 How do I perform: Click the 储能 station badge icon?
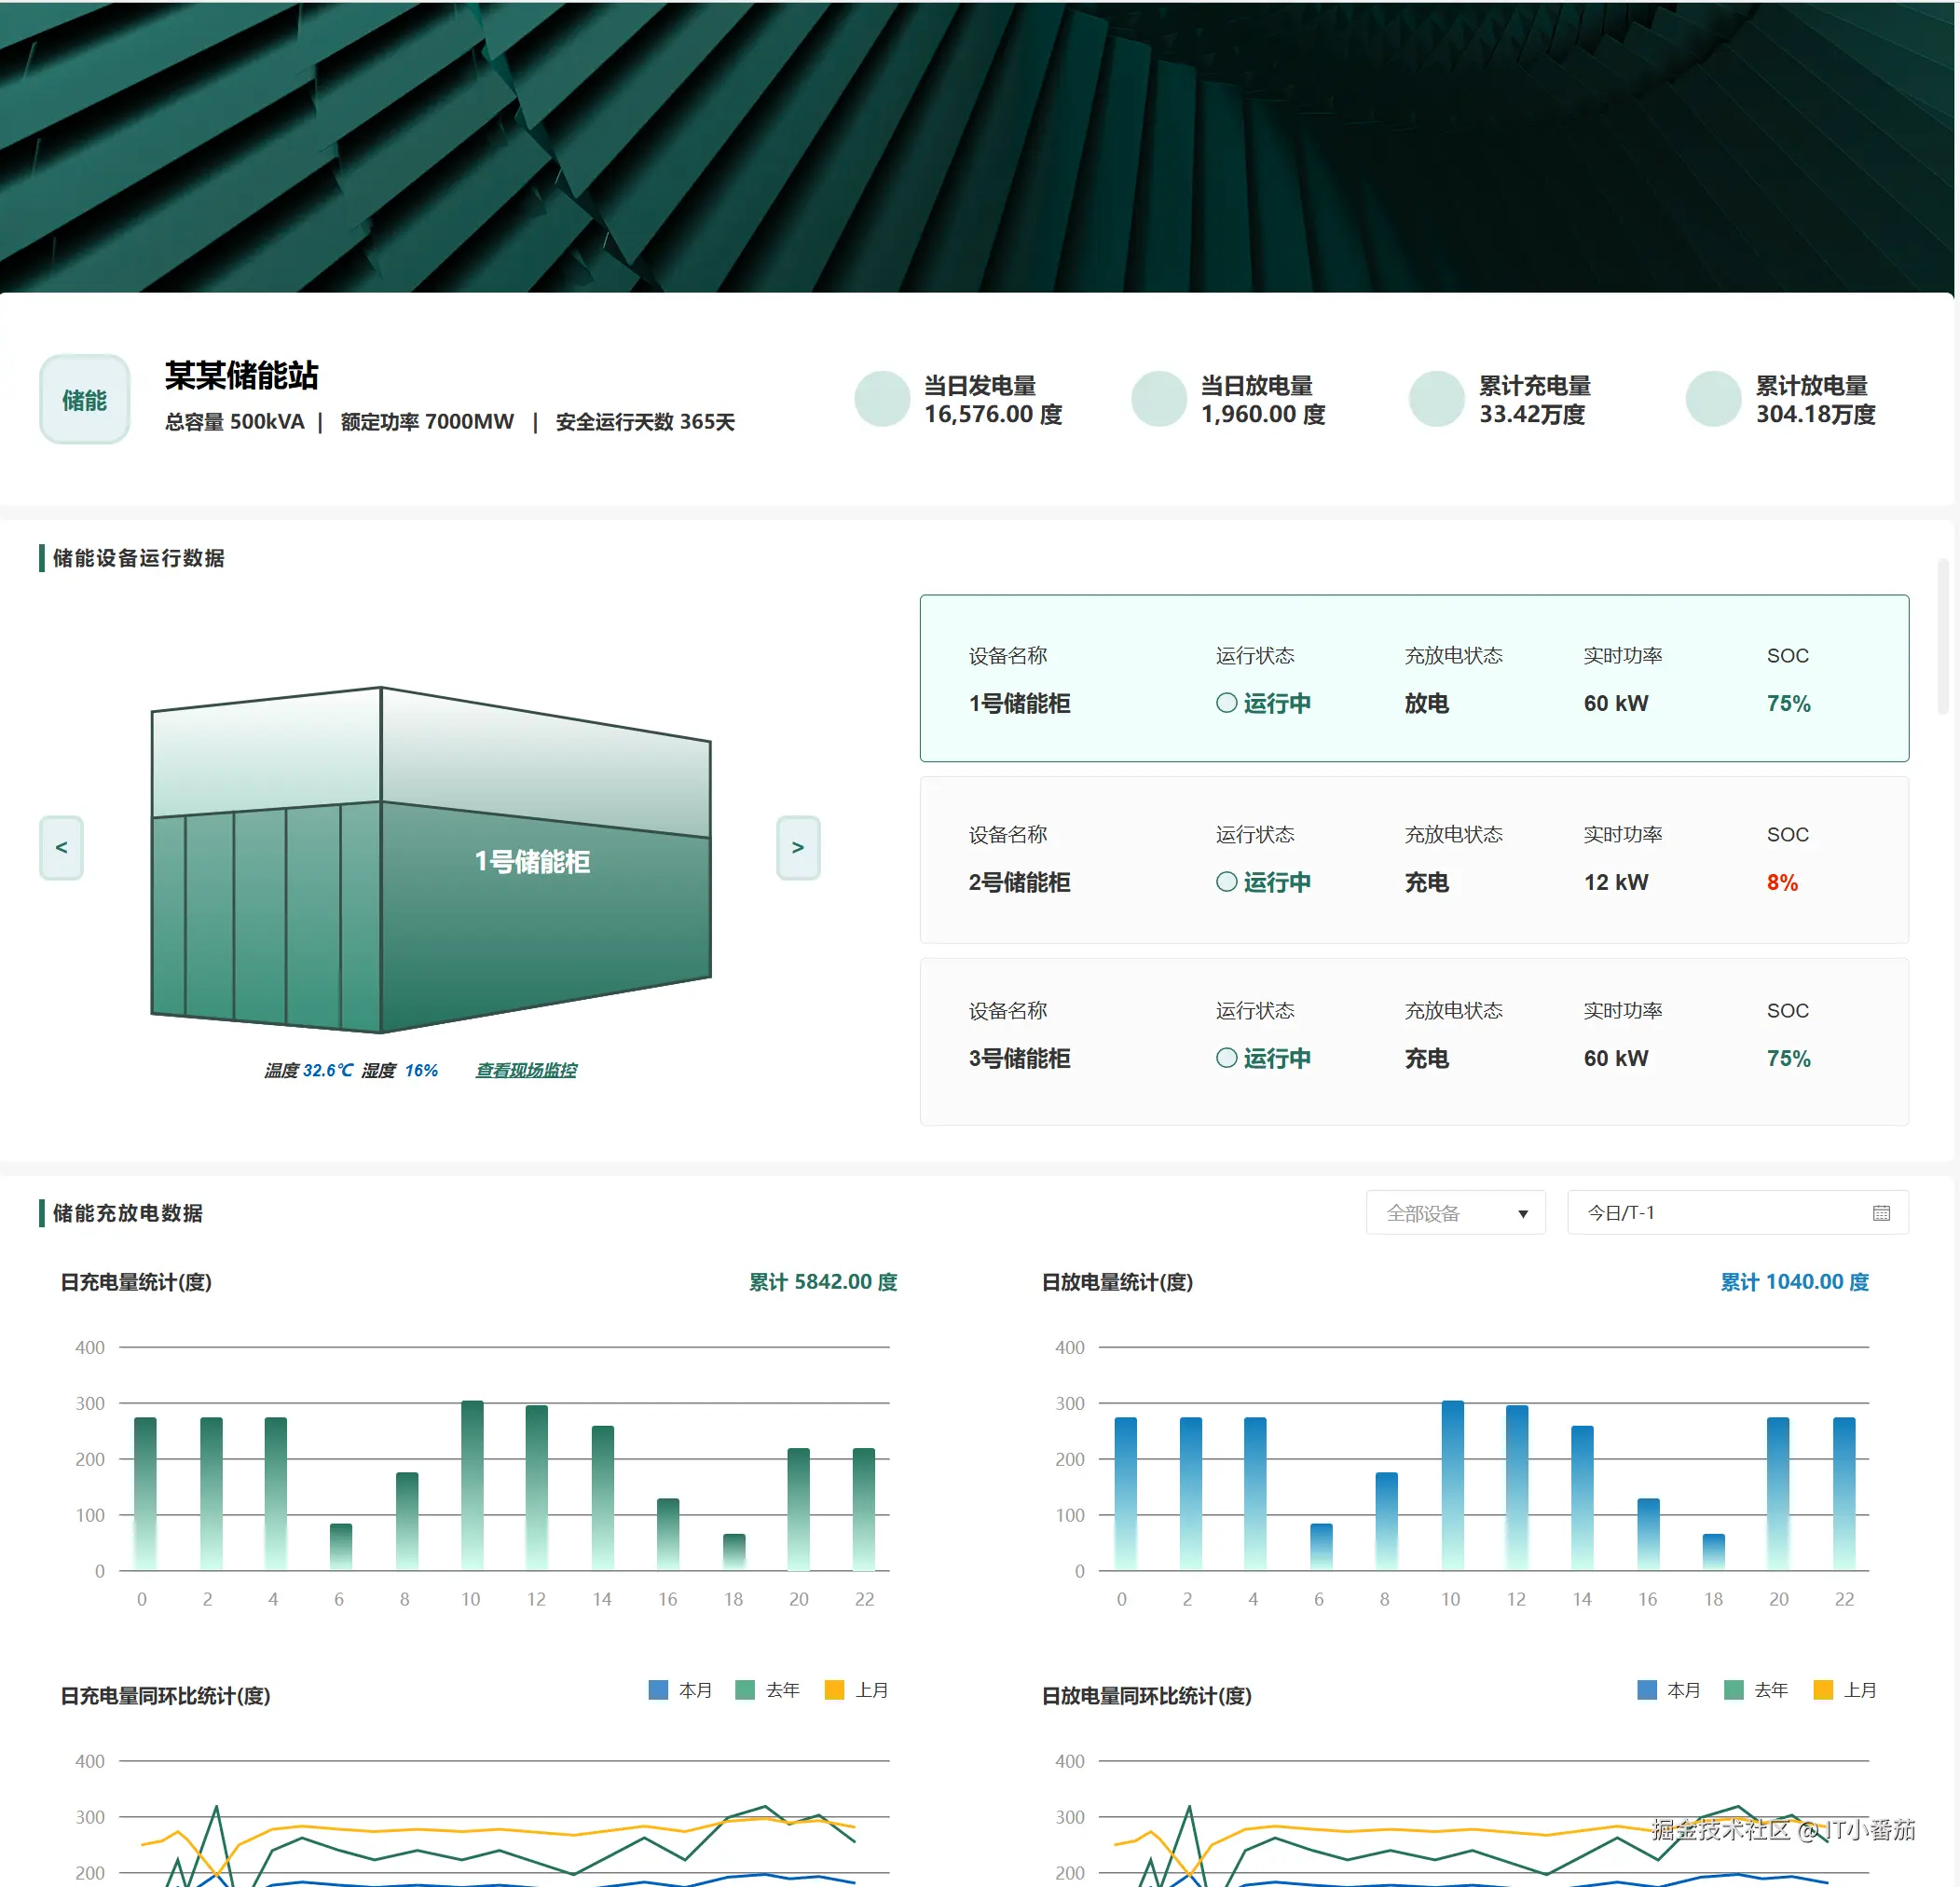click(x=84, y=400)
